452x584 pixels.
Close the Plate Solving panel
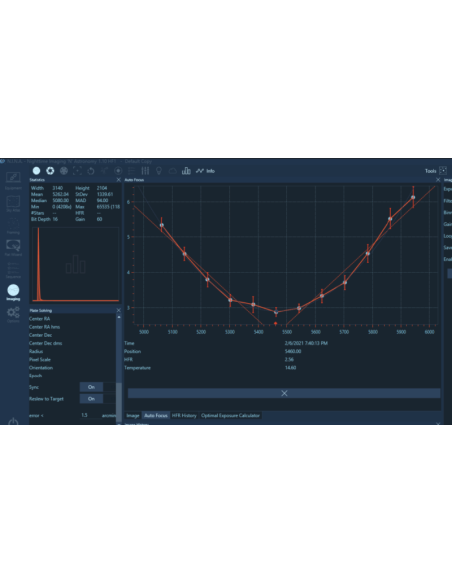coord(119,310)
